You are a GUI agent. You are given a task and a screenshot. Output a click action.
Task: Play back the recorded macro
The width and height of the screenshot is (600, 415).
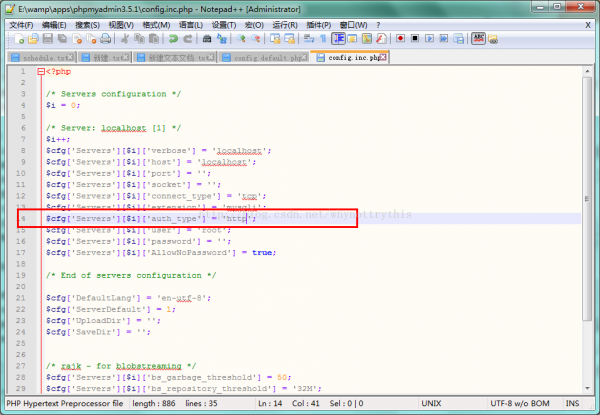[429, 39]
